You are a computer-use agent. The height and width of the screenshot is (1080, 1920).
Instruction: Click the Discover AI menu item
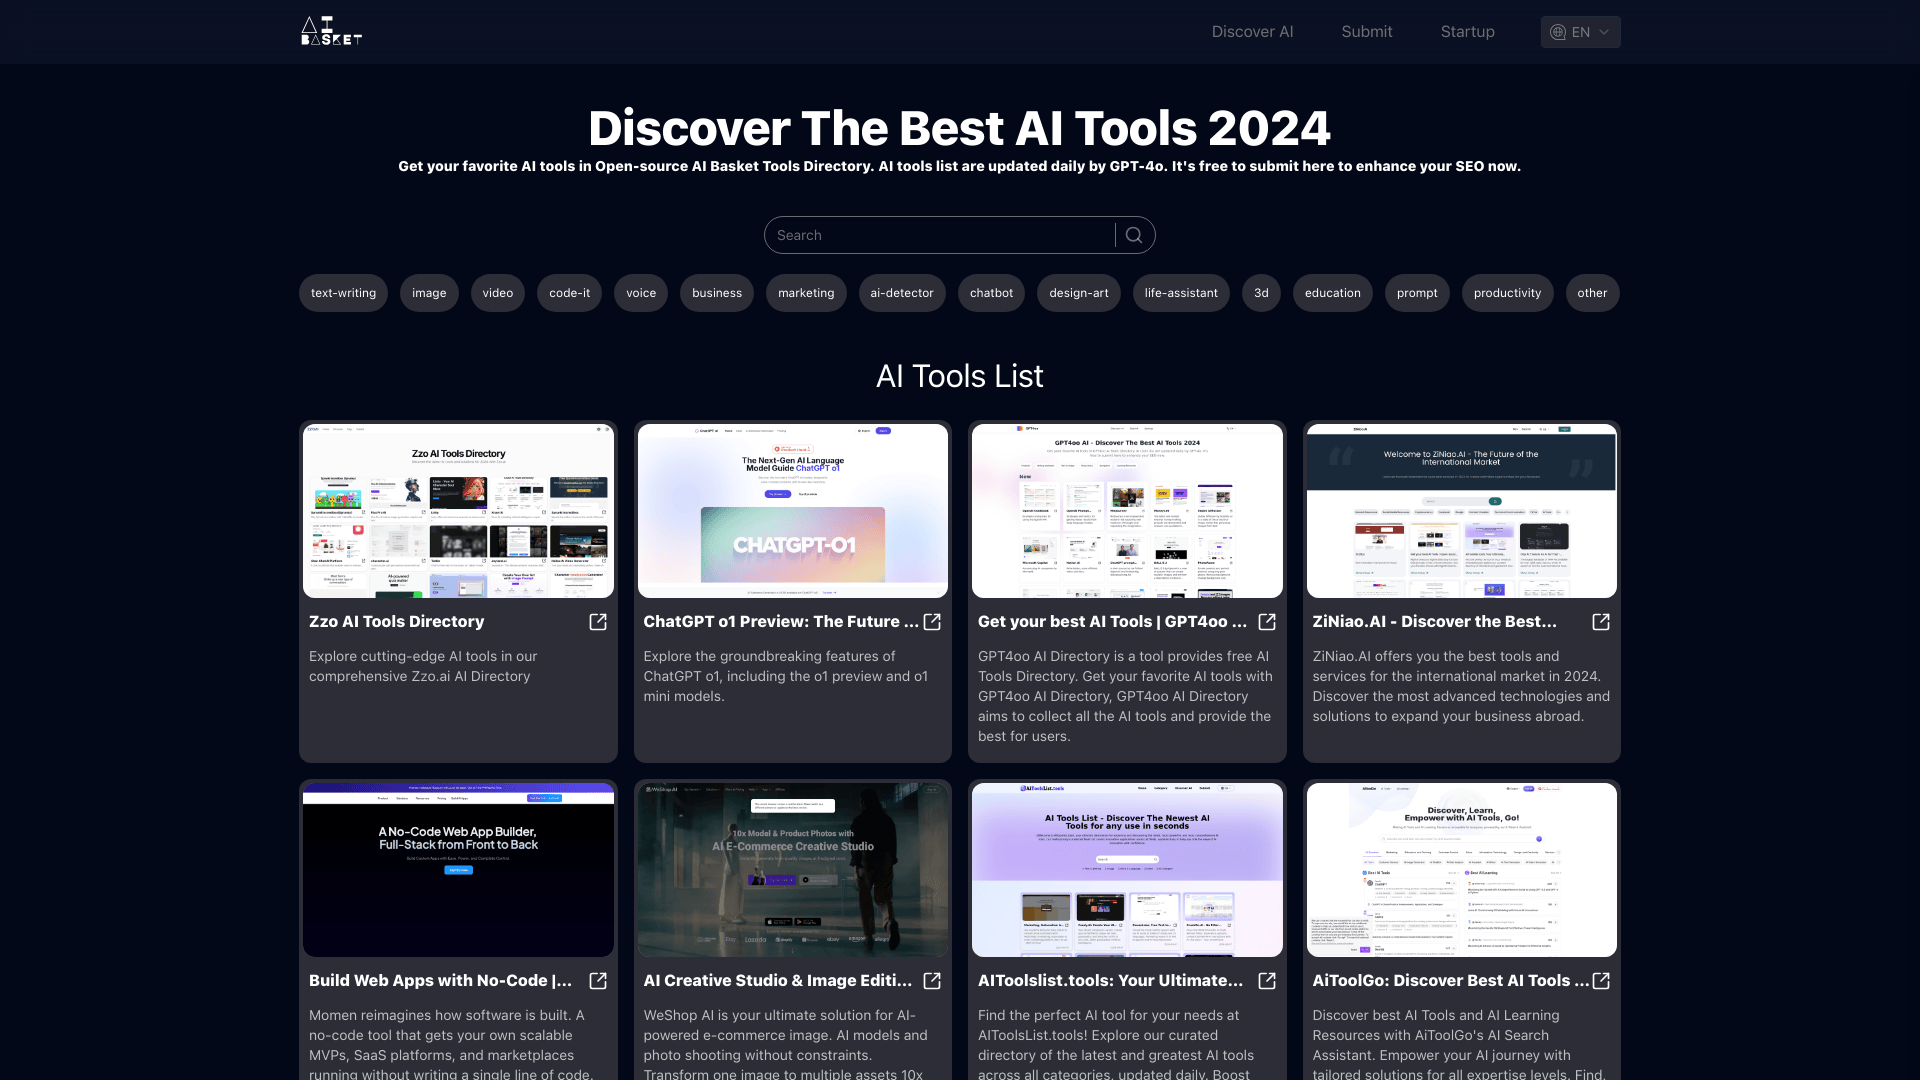tap(1253, 32)
